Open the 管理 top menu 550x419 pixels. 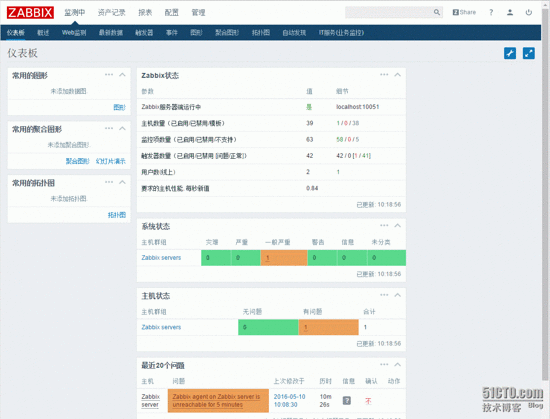[198, 13]
